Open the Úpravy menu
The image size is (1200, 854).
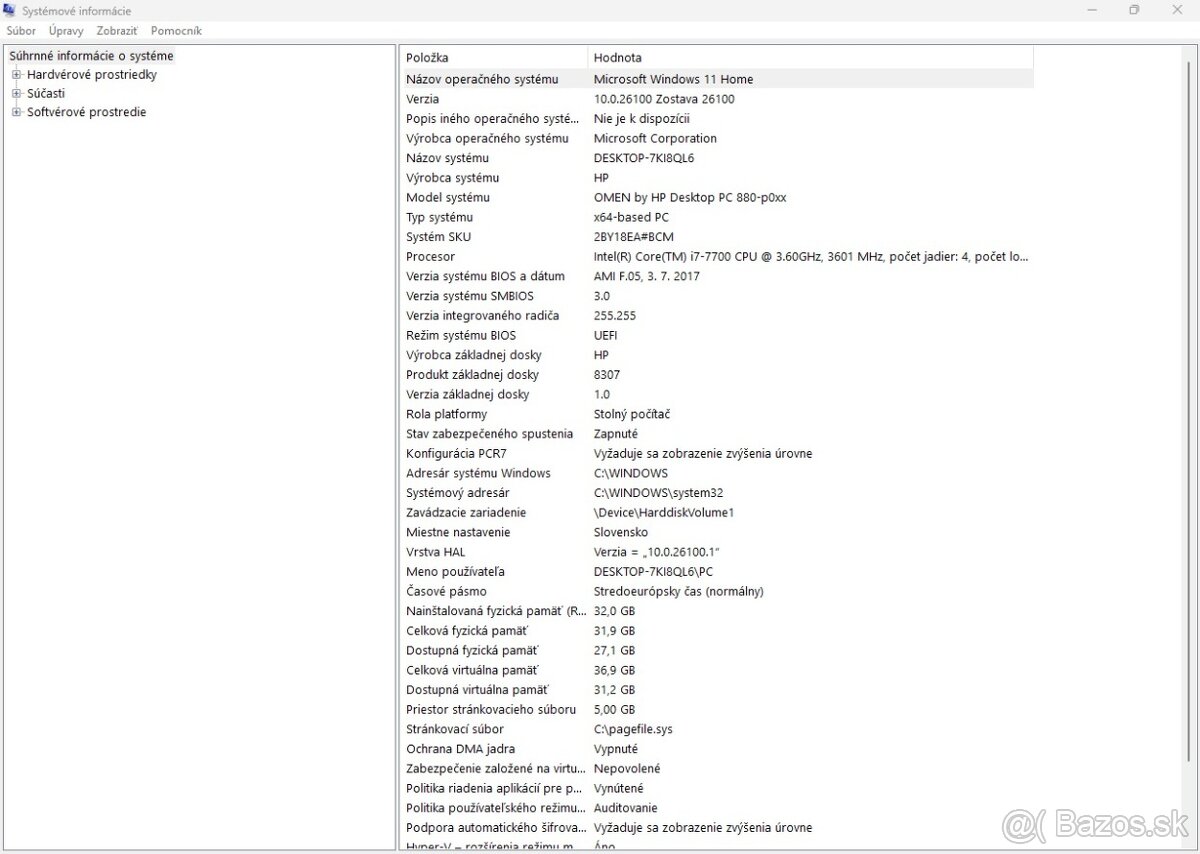[66, 31]
